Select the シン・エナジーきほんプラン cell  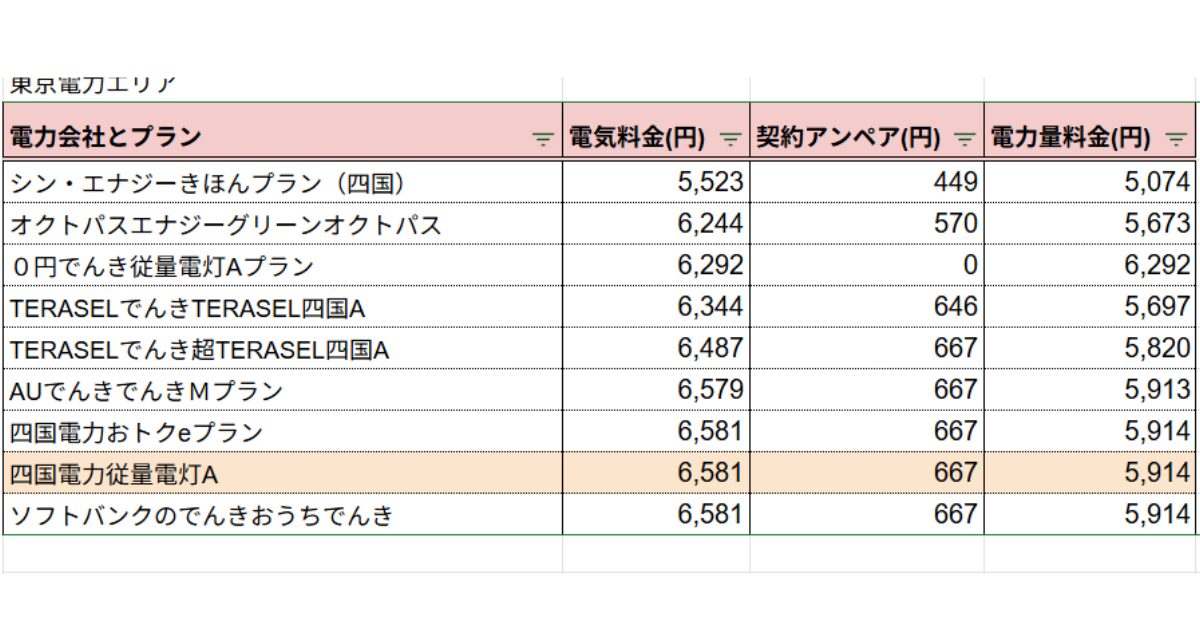[282, 182]
